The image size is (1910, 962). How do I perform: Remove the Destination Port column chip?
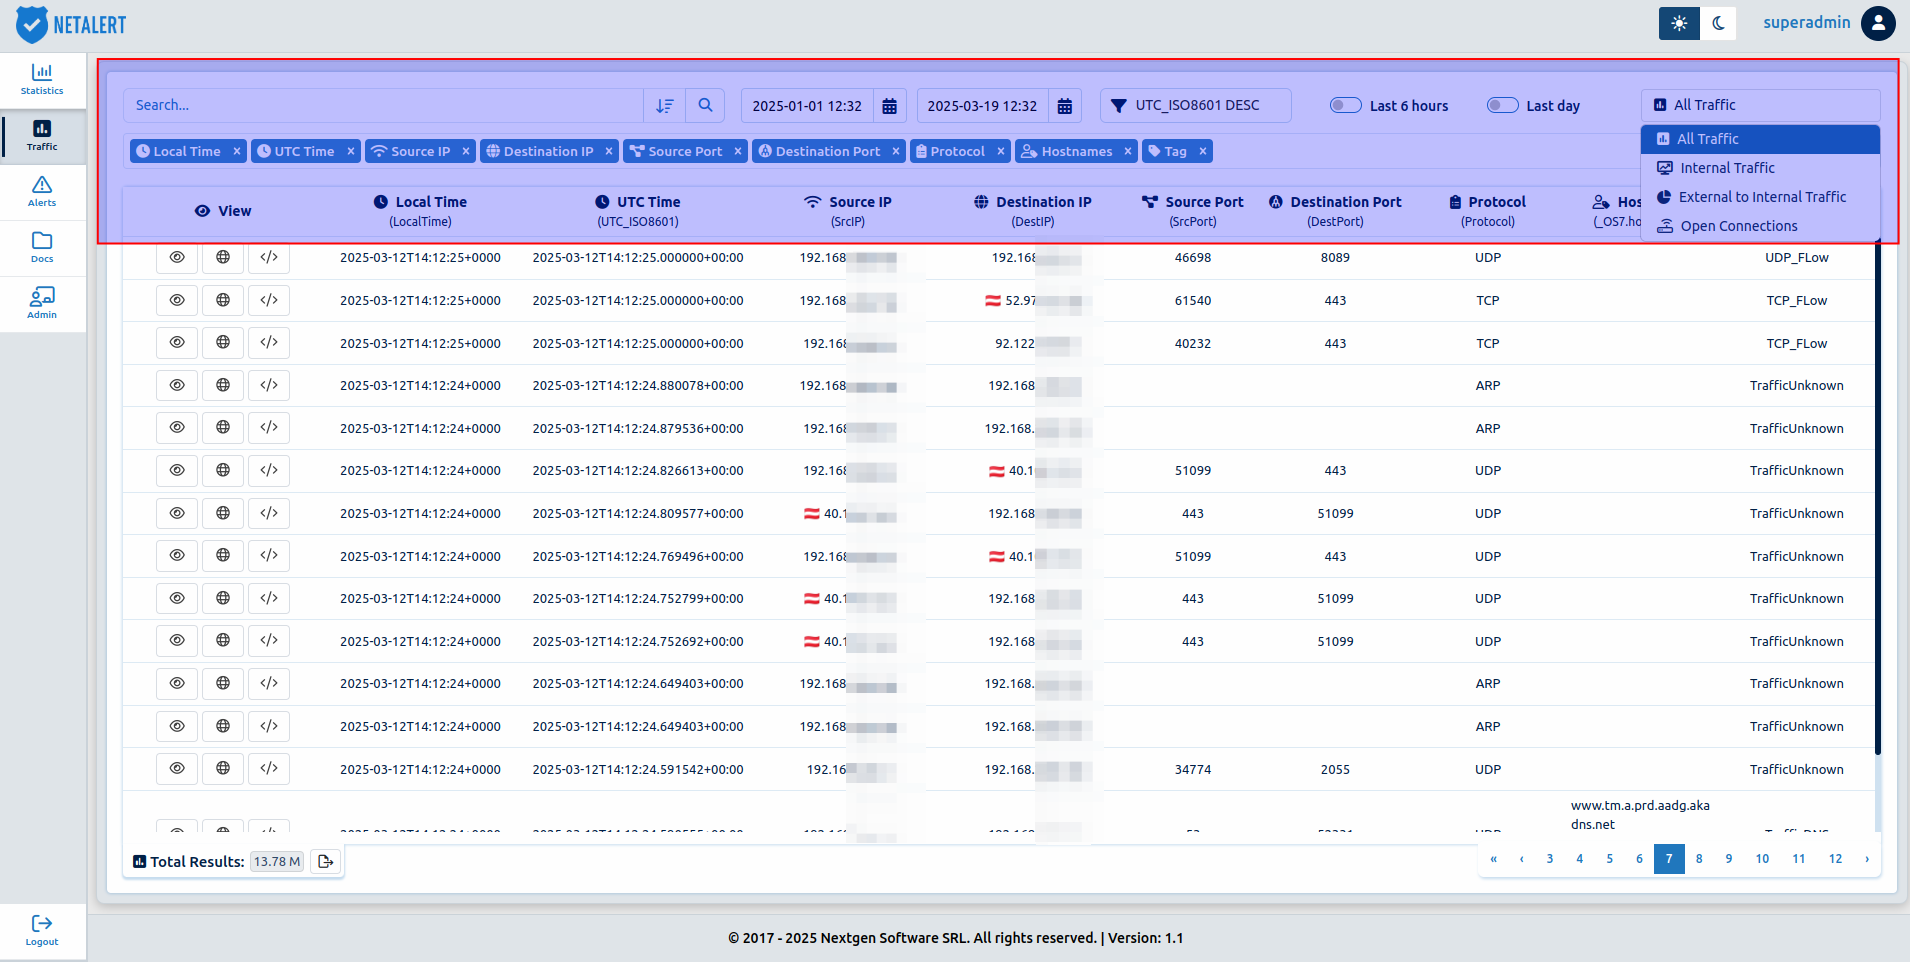pos(896,151)
